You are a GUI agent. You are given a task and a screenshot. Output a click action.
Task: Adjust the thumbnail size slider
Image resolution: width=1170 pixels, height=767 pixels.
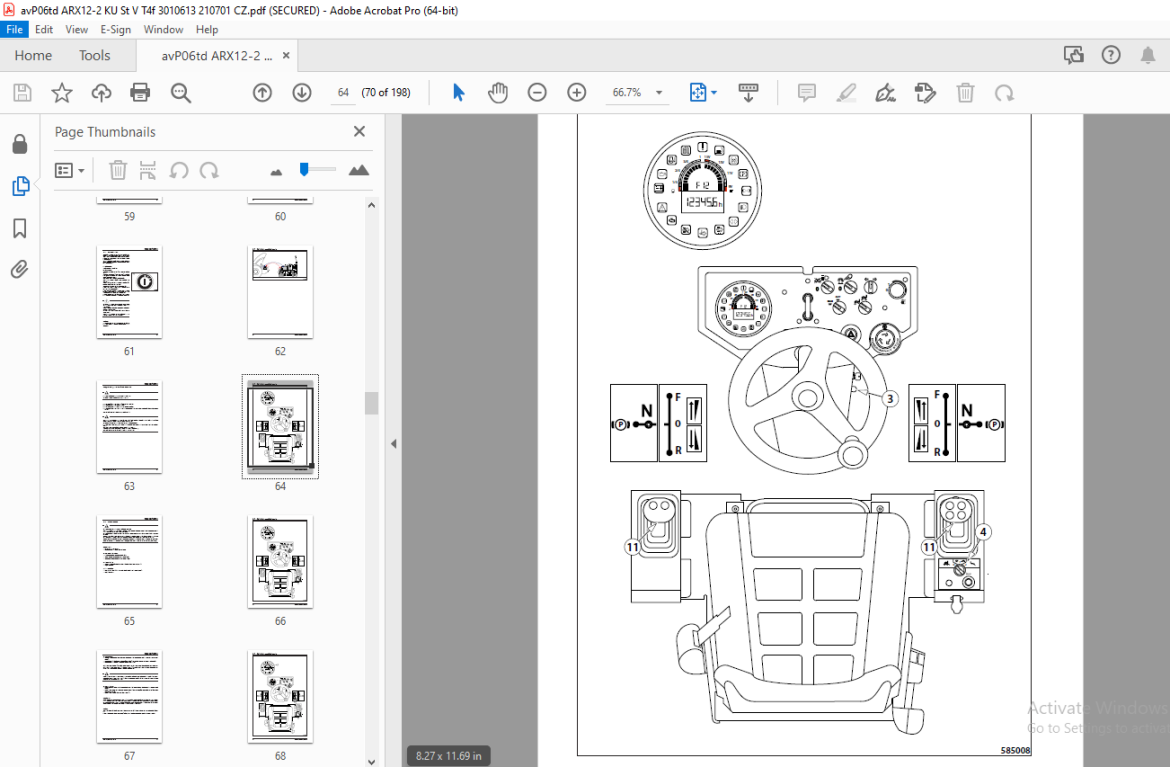tap(304, 170)
